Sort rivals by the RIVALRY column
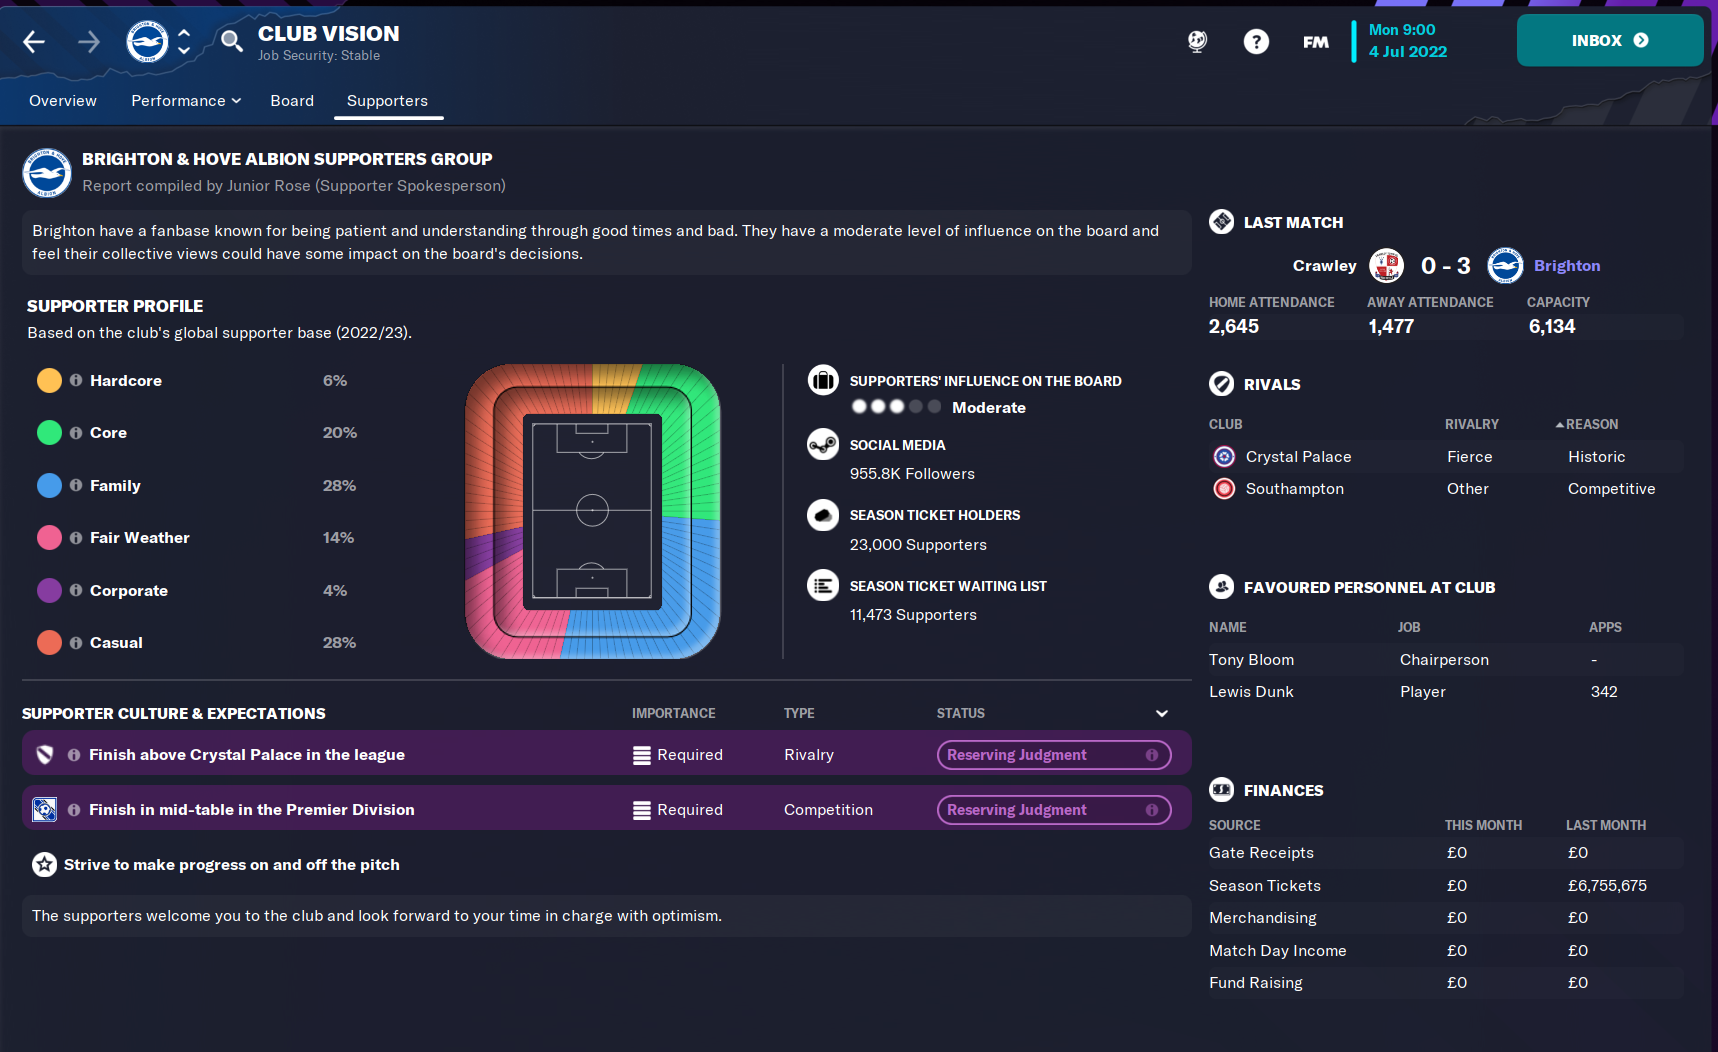 pos(1471,424)
